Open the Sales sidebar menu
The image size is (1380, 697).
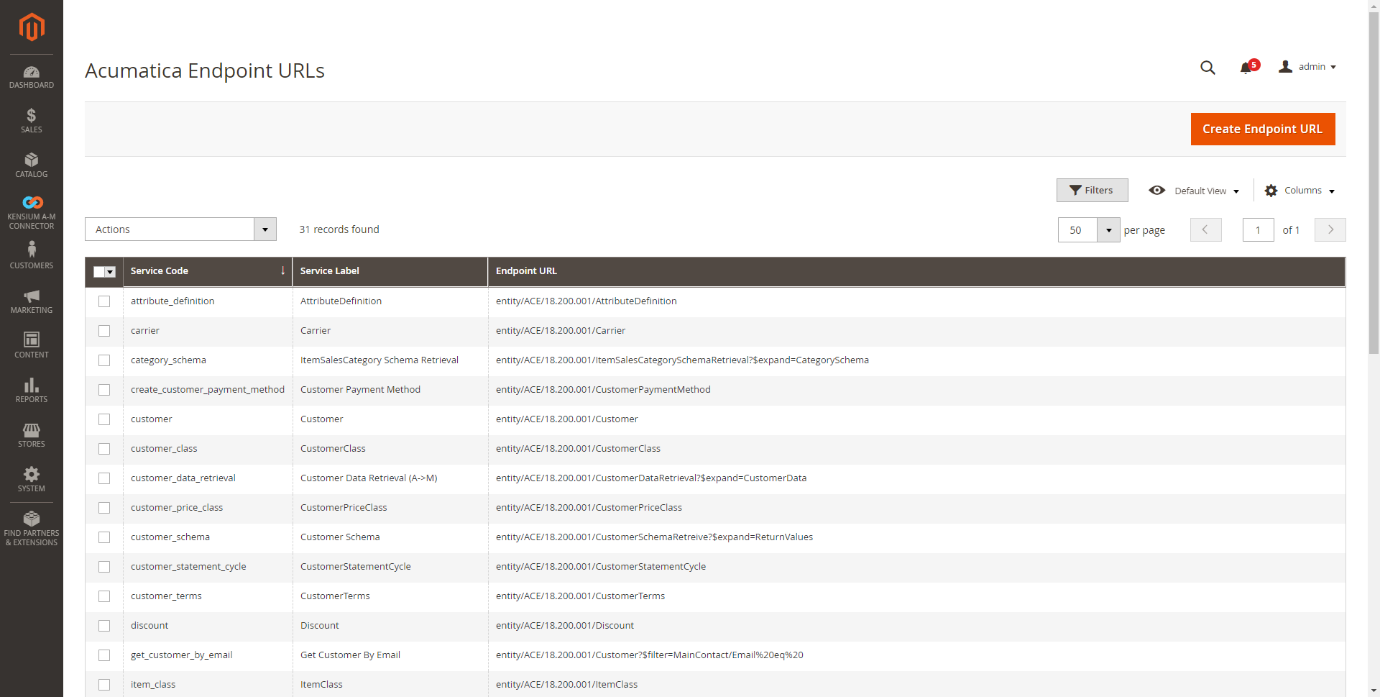(x=31, y=121)
